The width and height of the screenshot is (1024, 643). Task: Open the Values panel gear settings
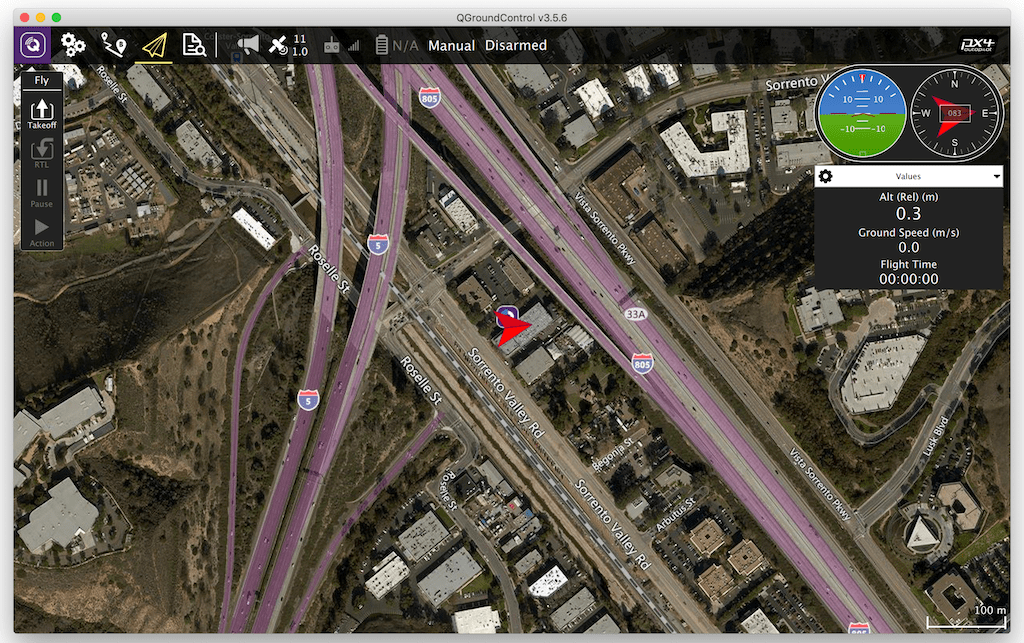click(x=825, y=176)
